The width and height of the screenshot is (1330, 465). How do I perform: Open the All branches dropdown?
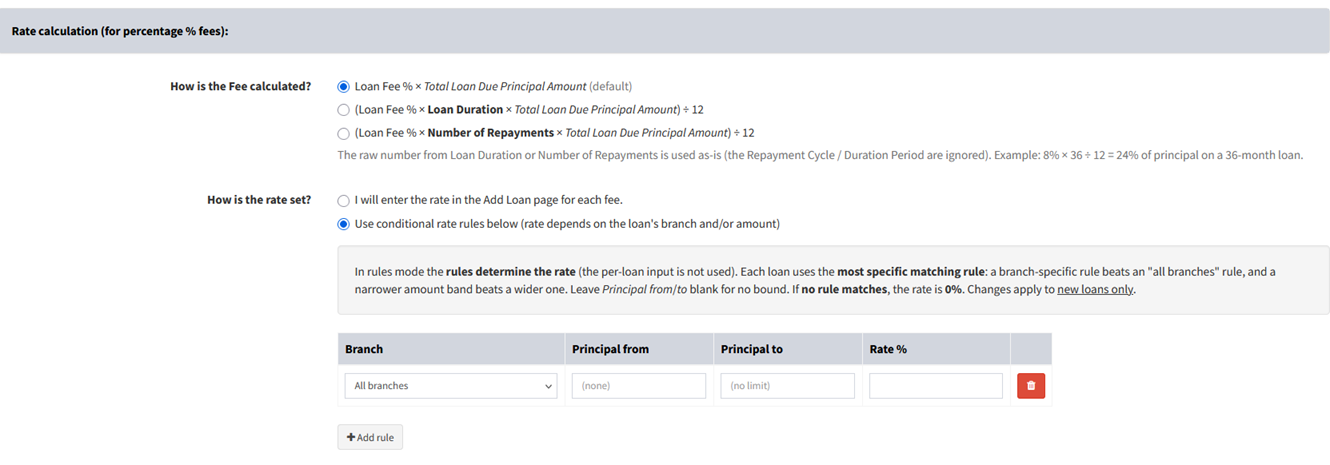[x=451, y=386]
